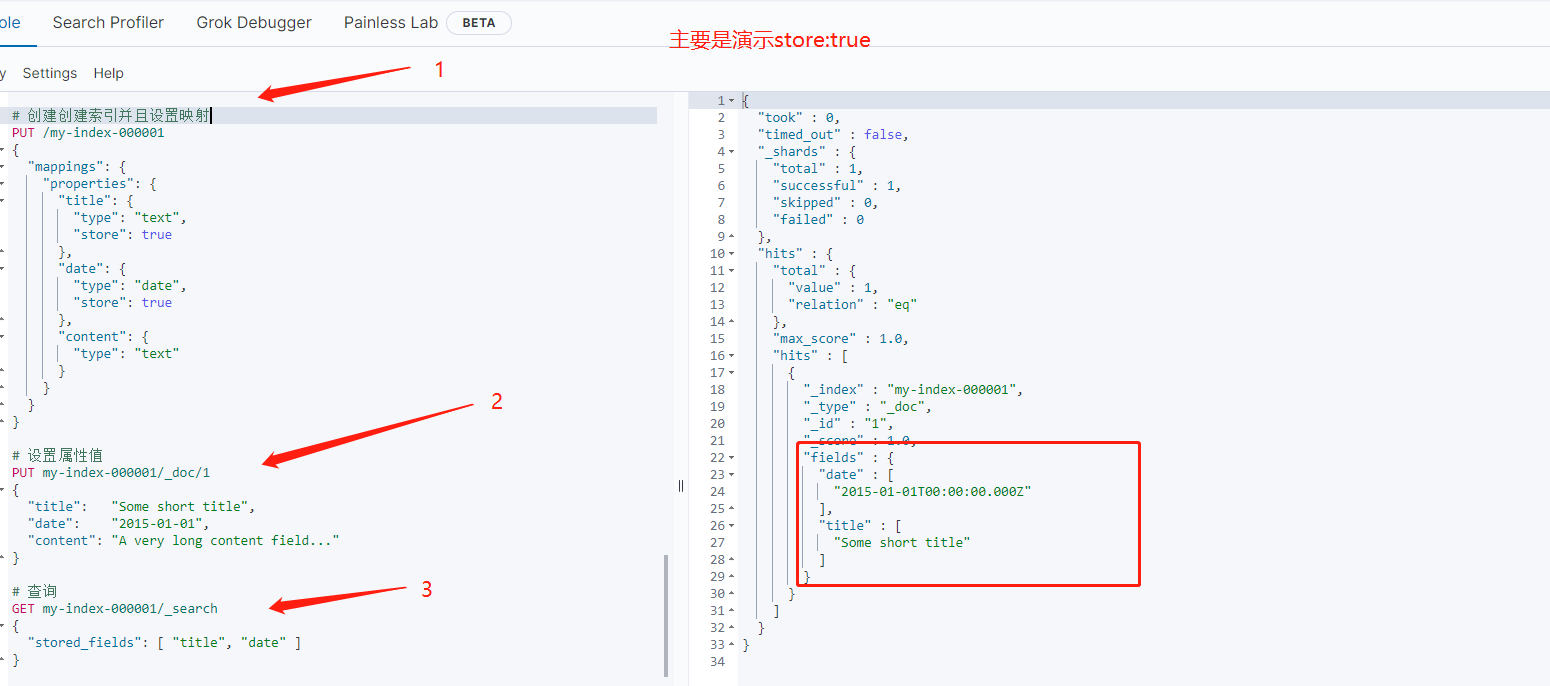Click the "GET my-index-000001/_search" request line
This screenshot has height=686, width=1550.
pyautogui.click(x=115, y=608)
